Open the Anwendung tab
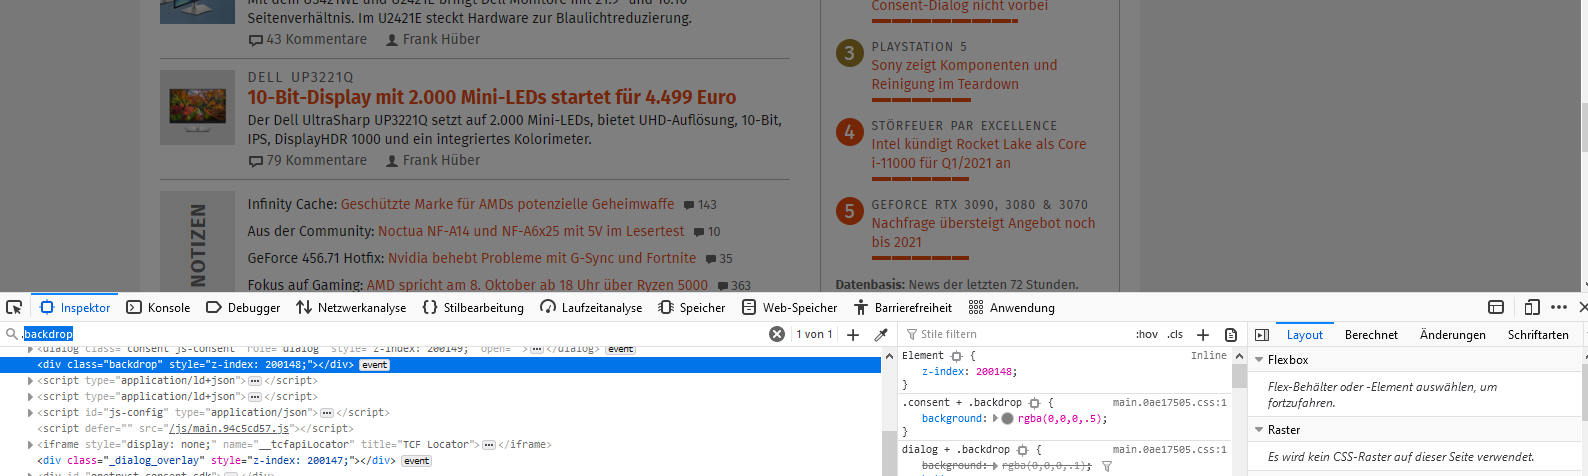Viewport: 1588px width, 476px height. [1011, 307]
